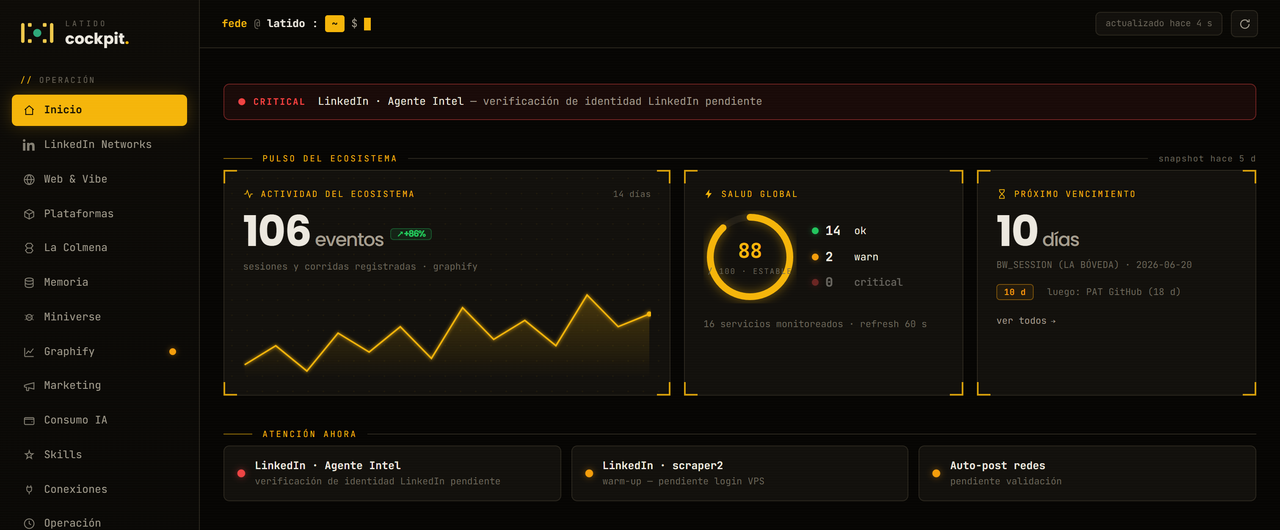Screen dimensions: 1280x530
Task: Click the La Colmena sidebar icon
Action: (x=29, y=248)
